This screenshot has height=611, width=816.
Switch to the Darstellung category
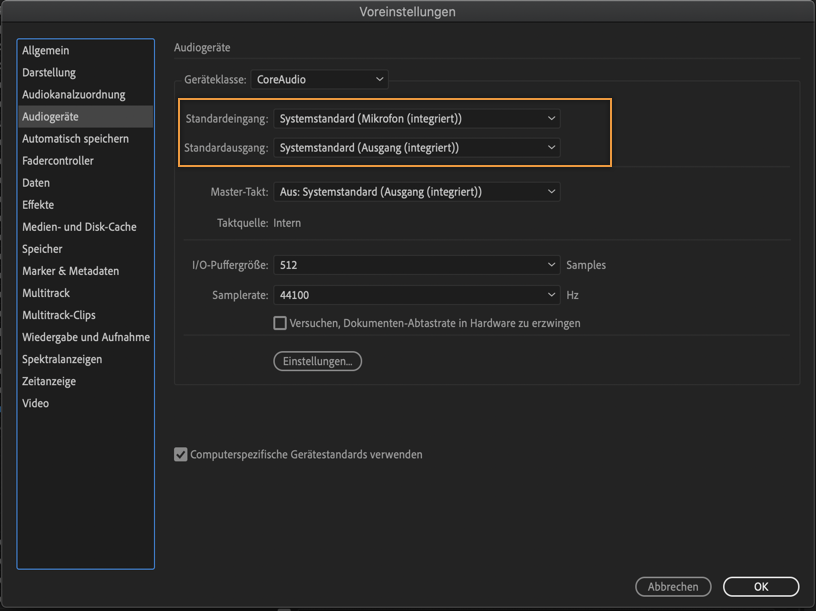(x=49, y=73)
